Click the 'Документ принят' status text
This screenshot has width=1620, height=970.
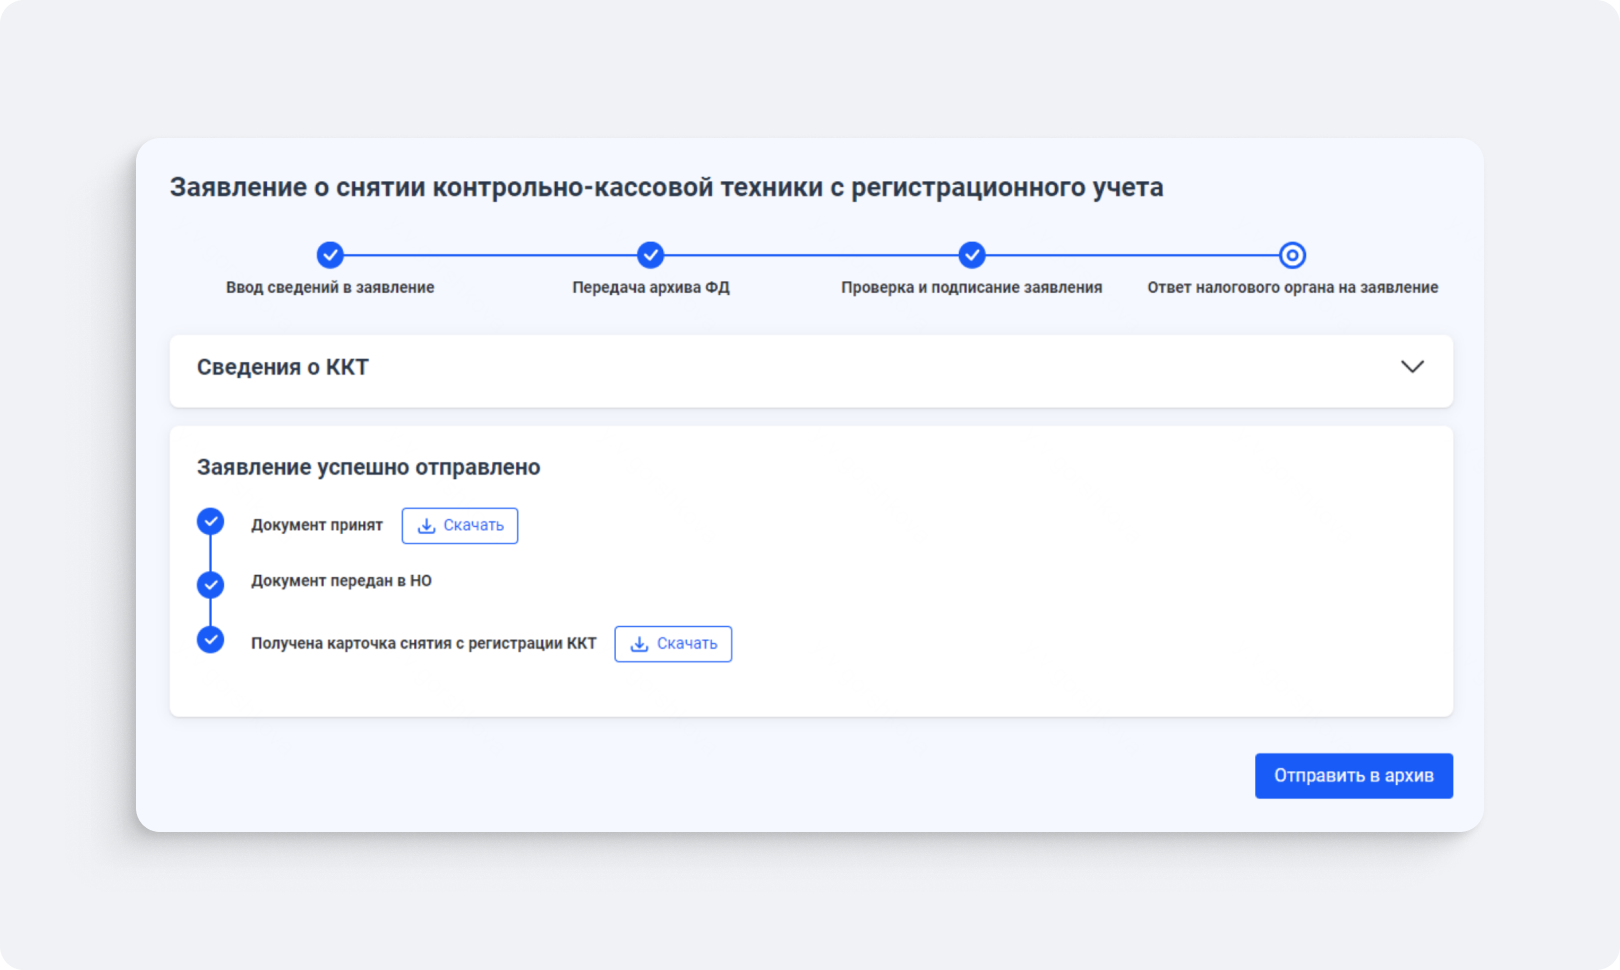[316, 525]
